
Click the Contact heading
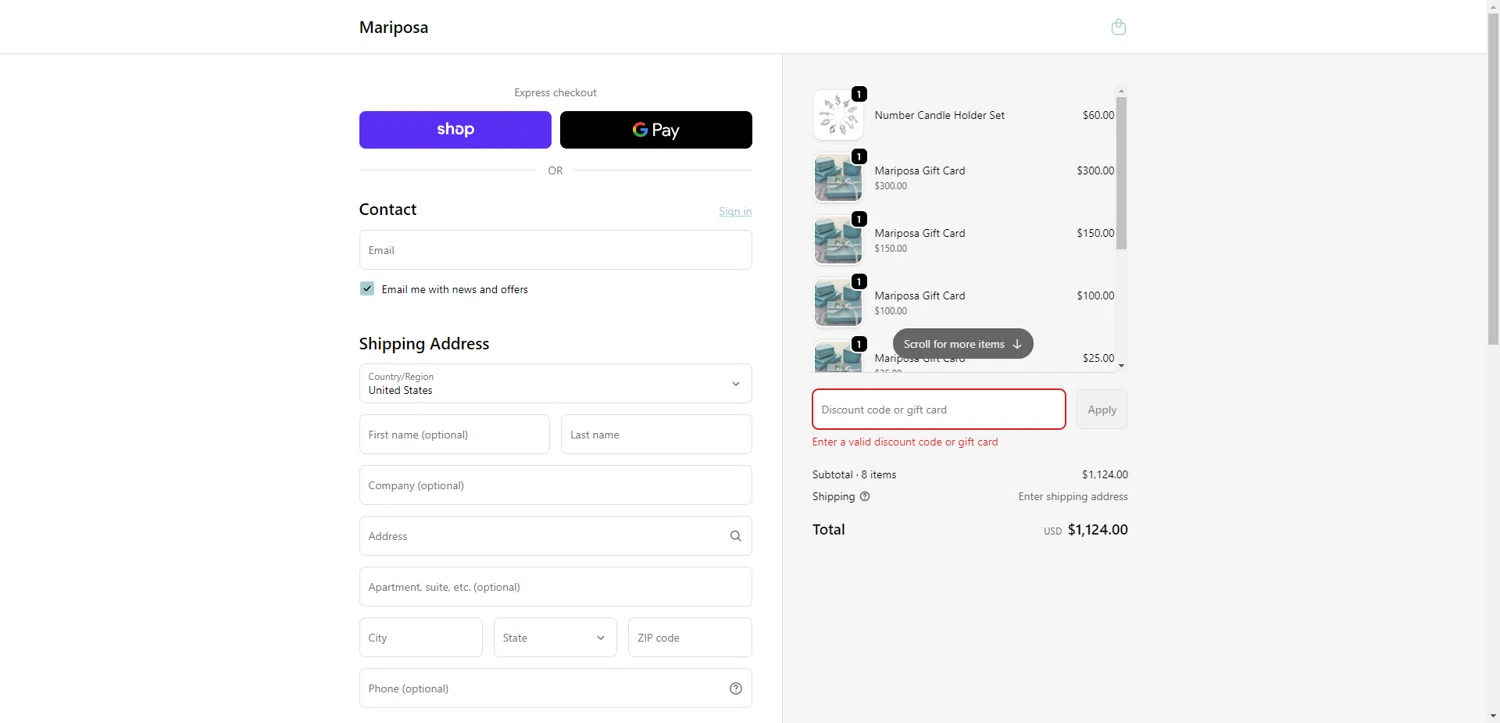388,209
